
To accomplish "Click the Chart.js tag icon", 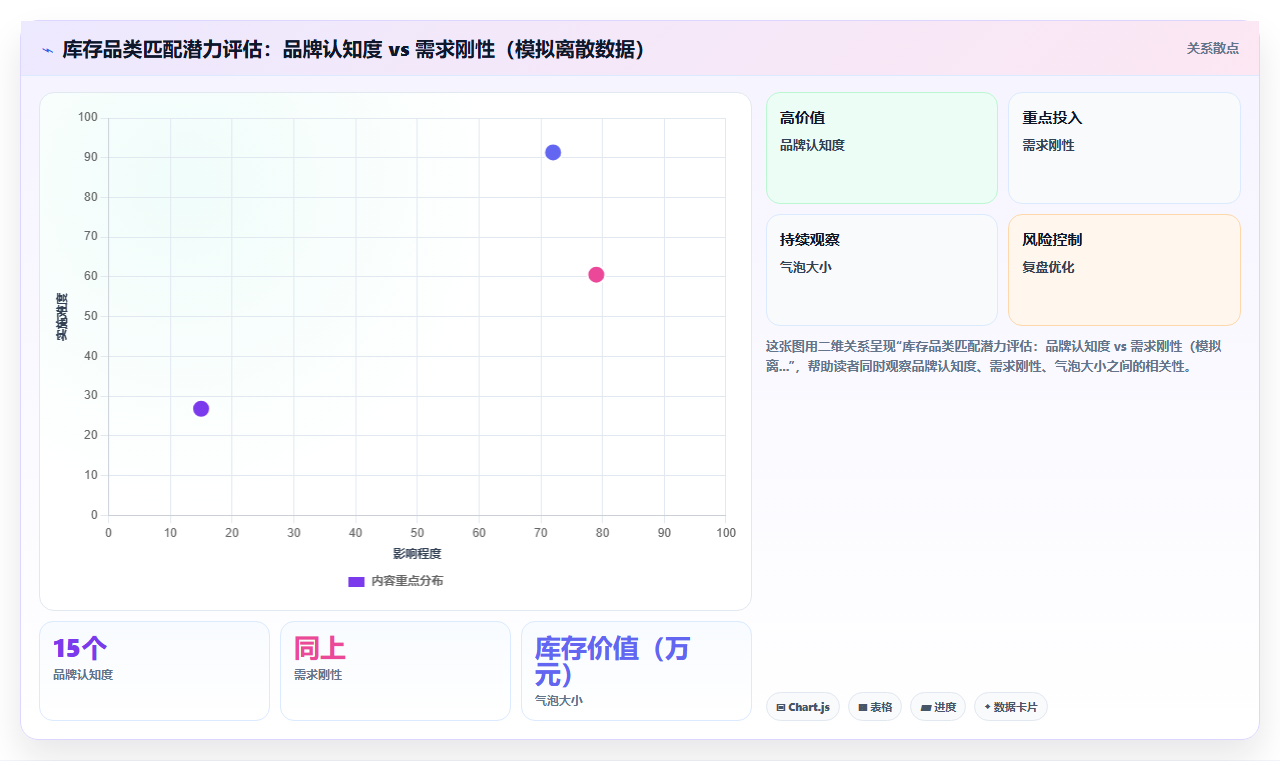I will click(x=781, y=708).
